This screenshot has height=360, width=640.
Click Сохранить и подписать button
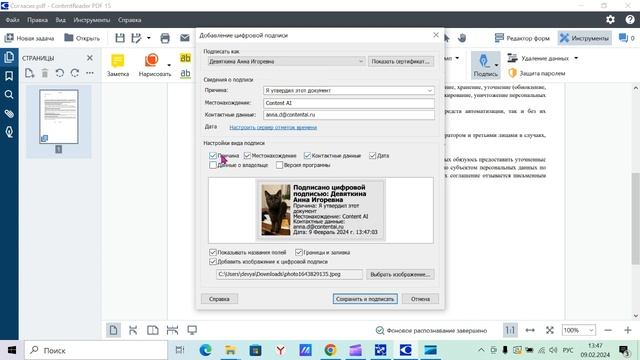pyautogui.click(x=365, y=299)
